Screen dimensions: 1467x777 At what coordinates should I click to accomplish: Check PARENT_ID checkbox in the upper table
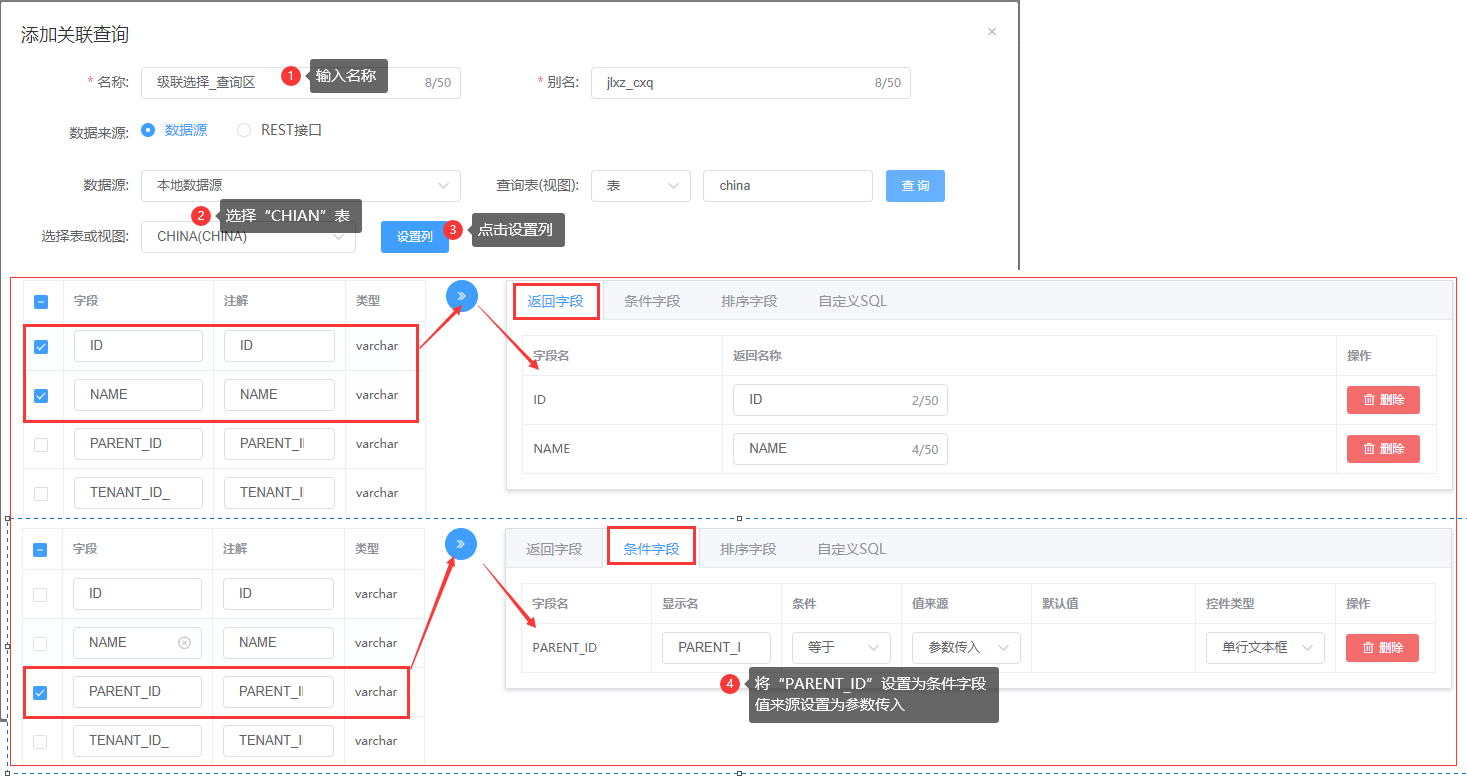coord(41,445)
